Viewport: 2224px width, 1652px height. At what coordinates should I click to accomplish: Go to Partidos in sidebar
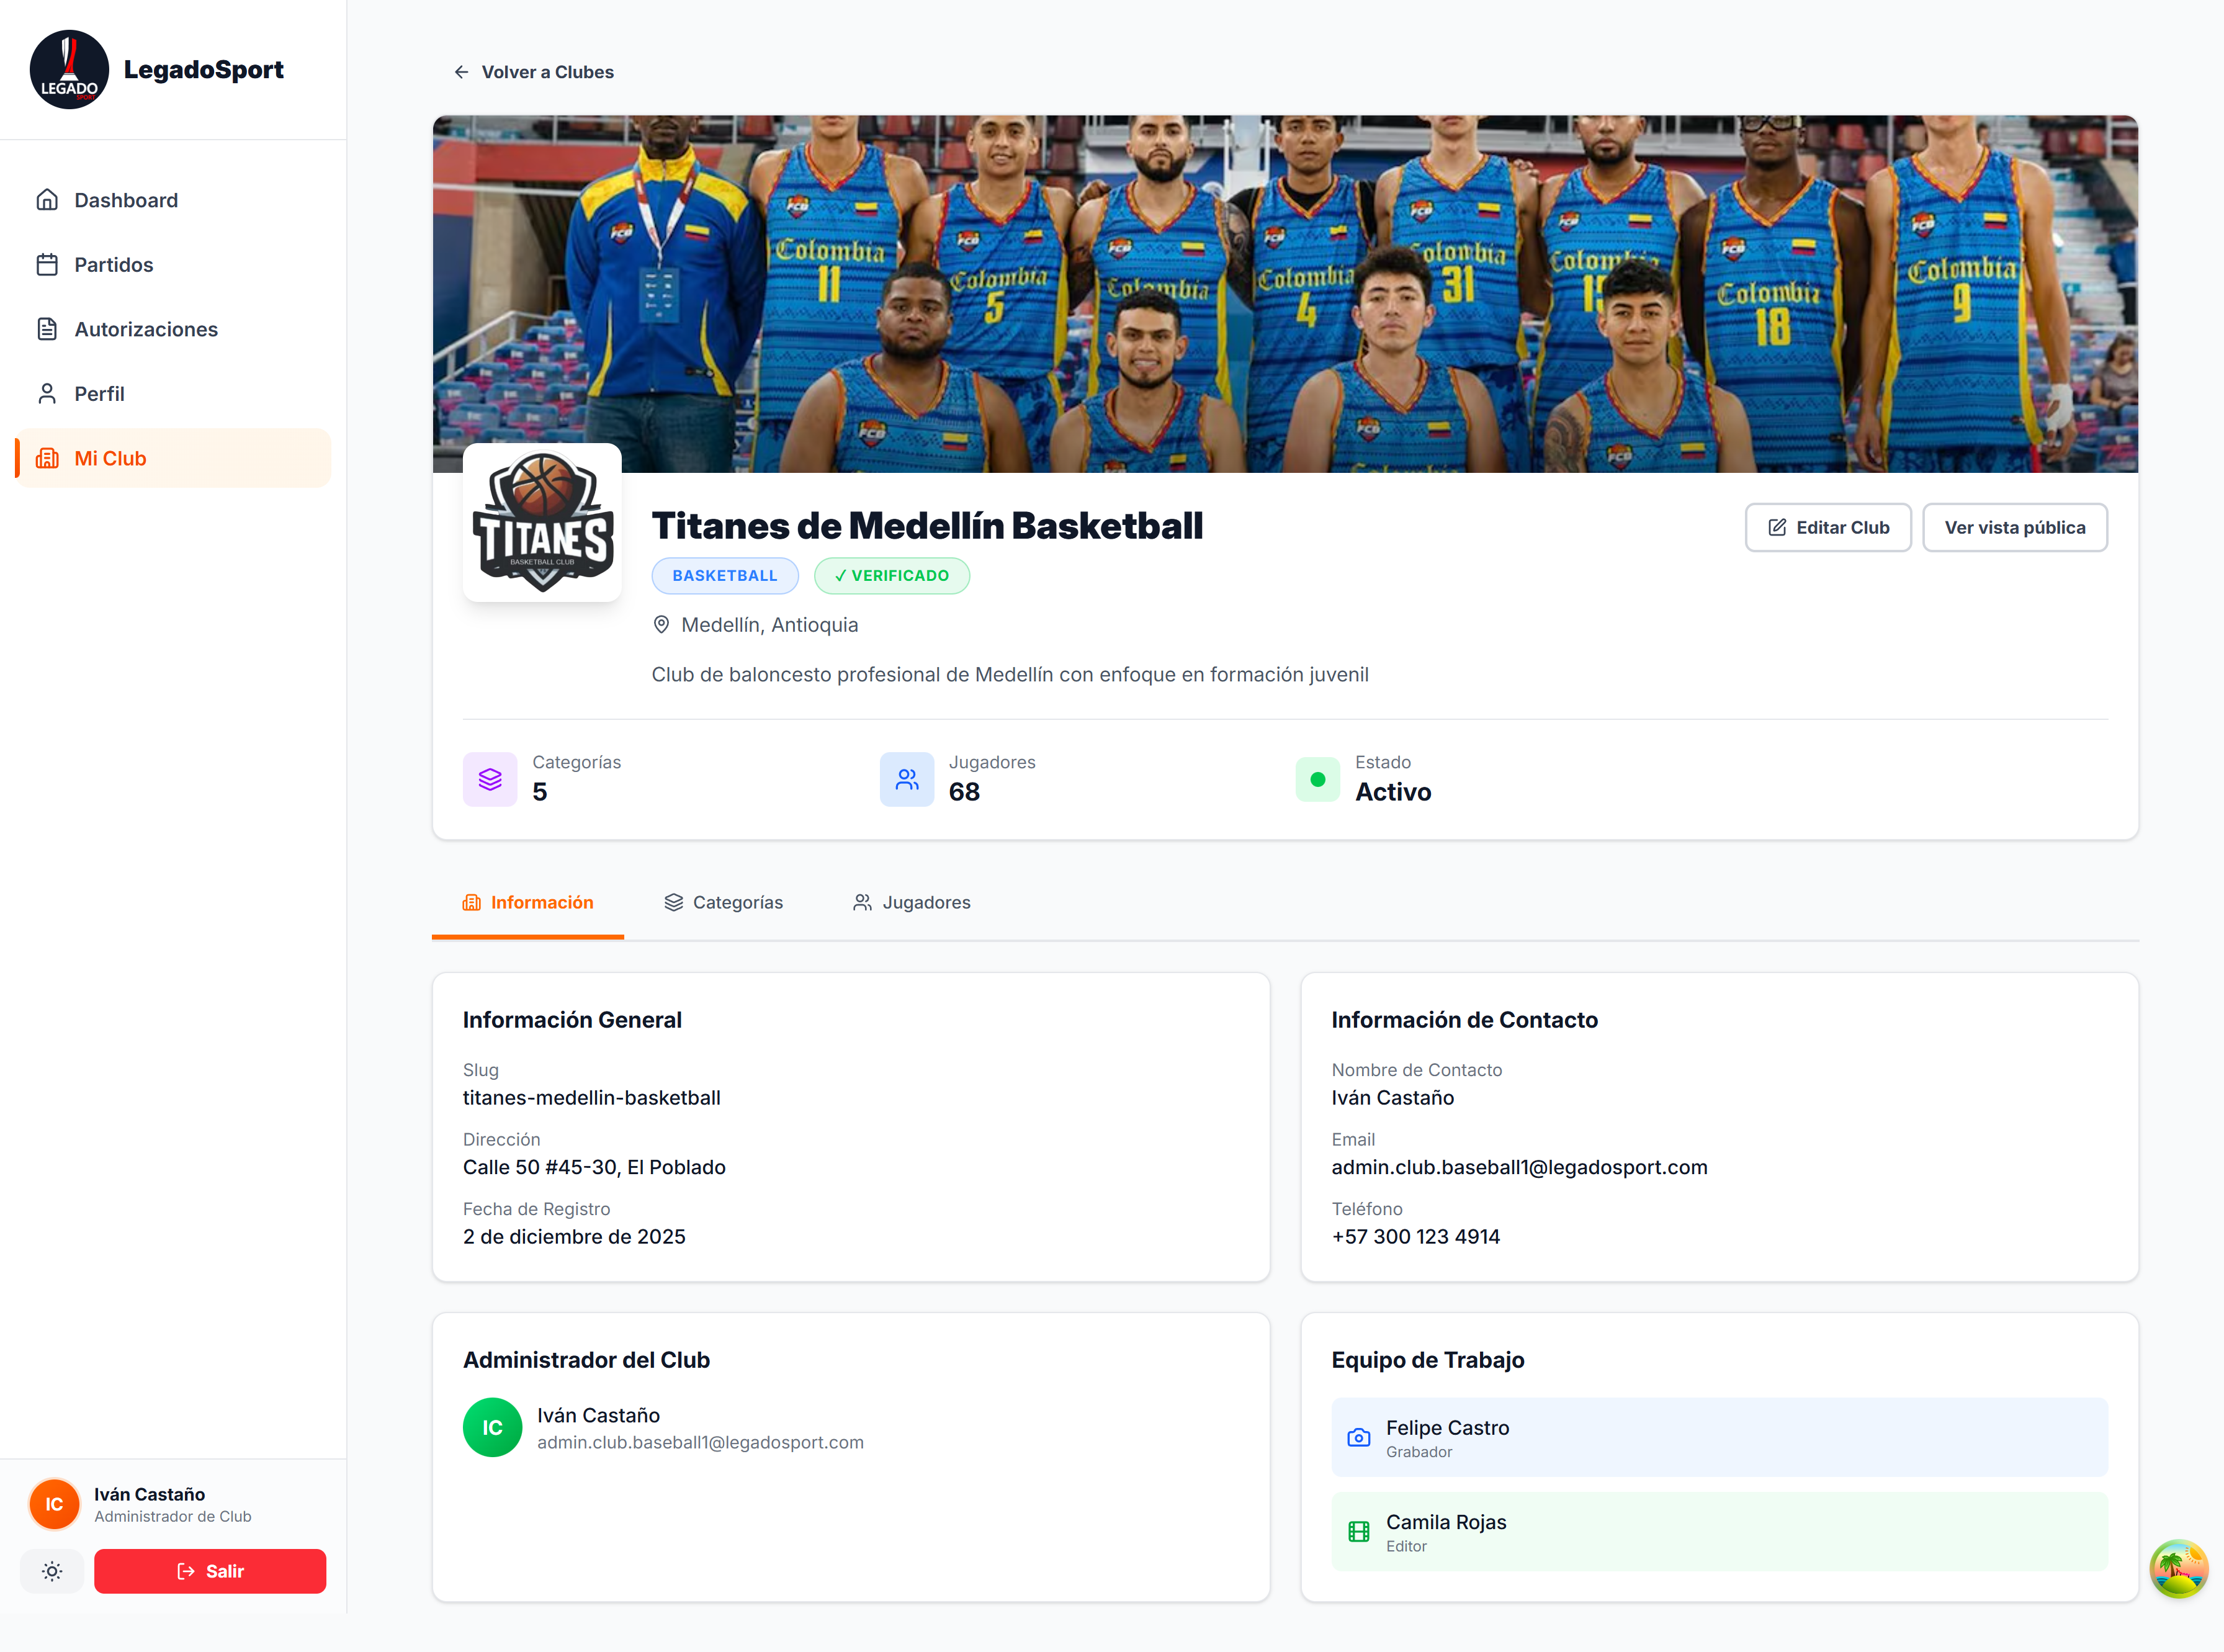[113, 265]
